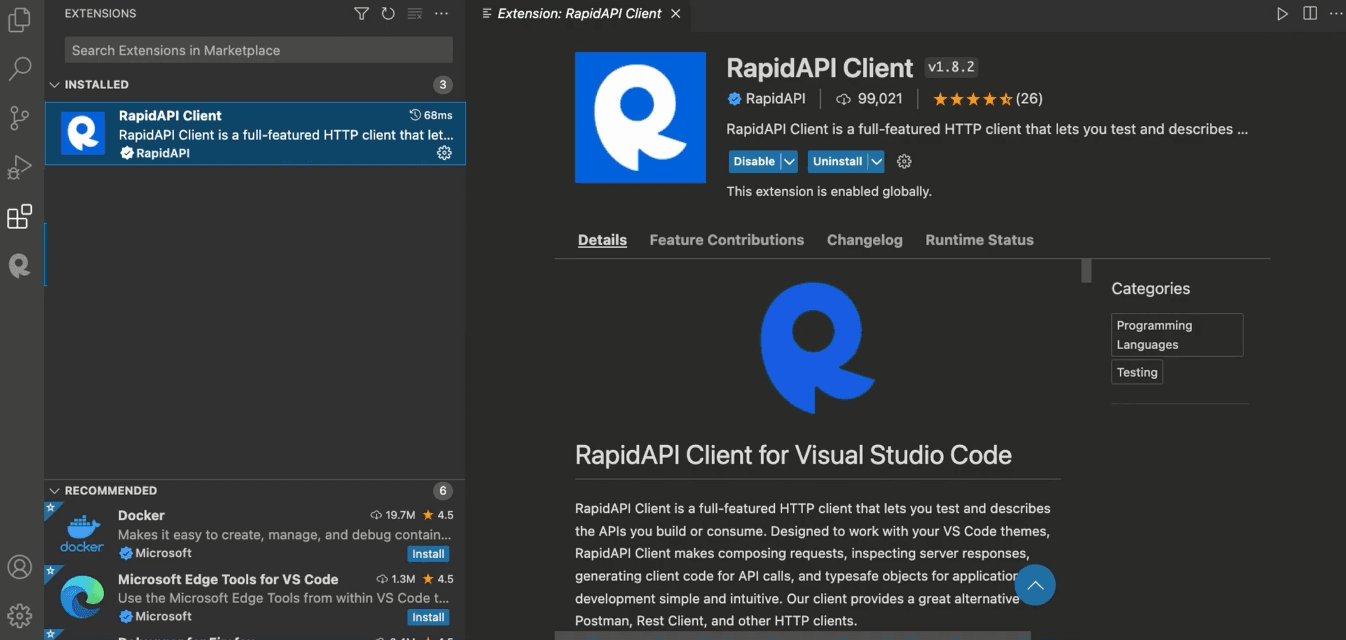Open the Extensions panel more actions menu
This screenshot has width=1346, height=640.
click(x=442, y=14)
